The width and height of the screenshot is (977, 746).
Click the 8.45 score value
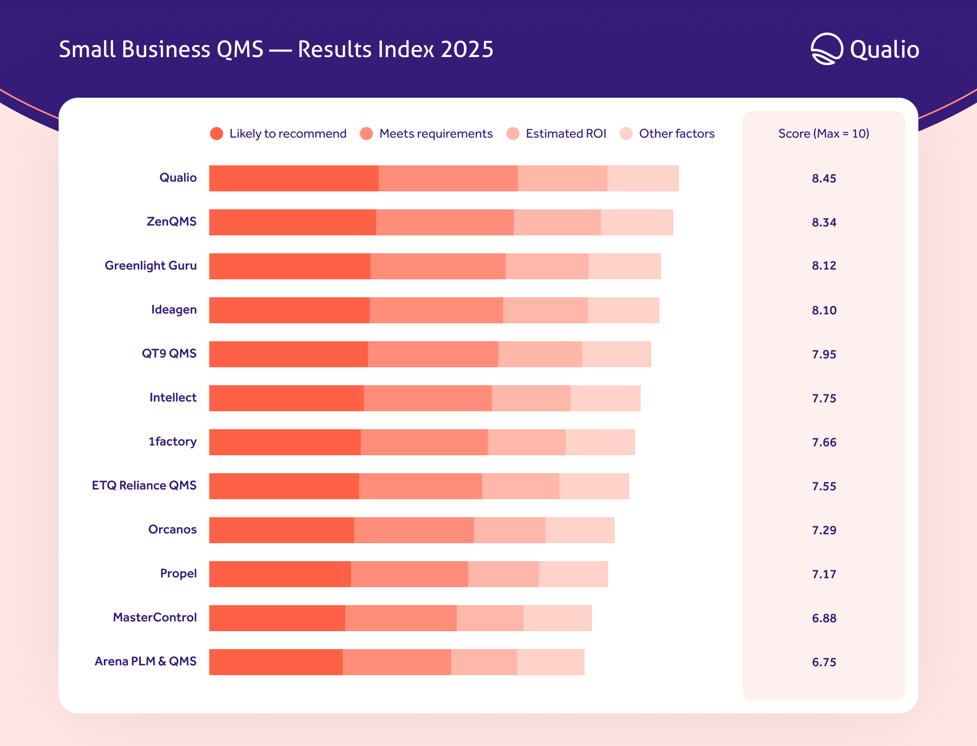[824, 178]
